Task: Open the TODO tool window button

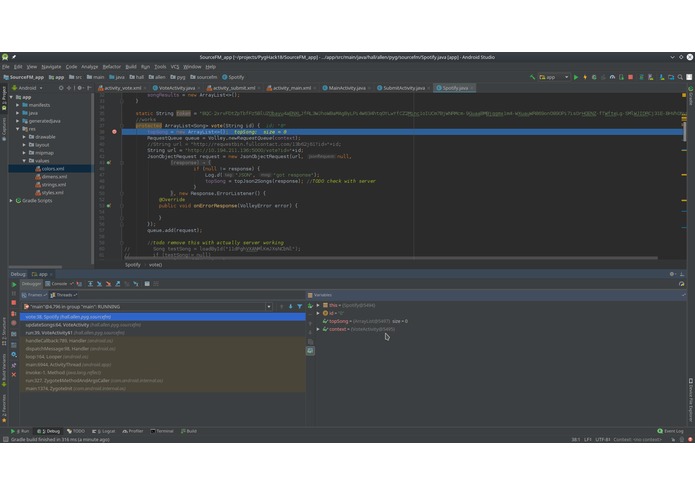Action: click(x=76, y=431)
